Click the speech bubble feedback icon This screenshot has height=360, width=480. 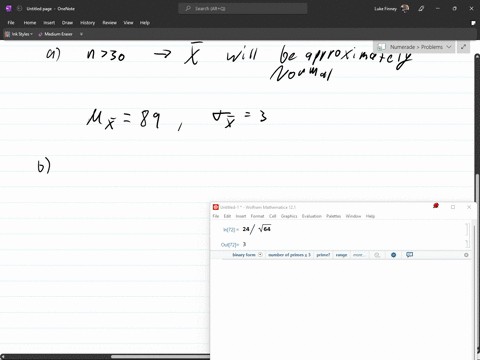coord(410,255)
